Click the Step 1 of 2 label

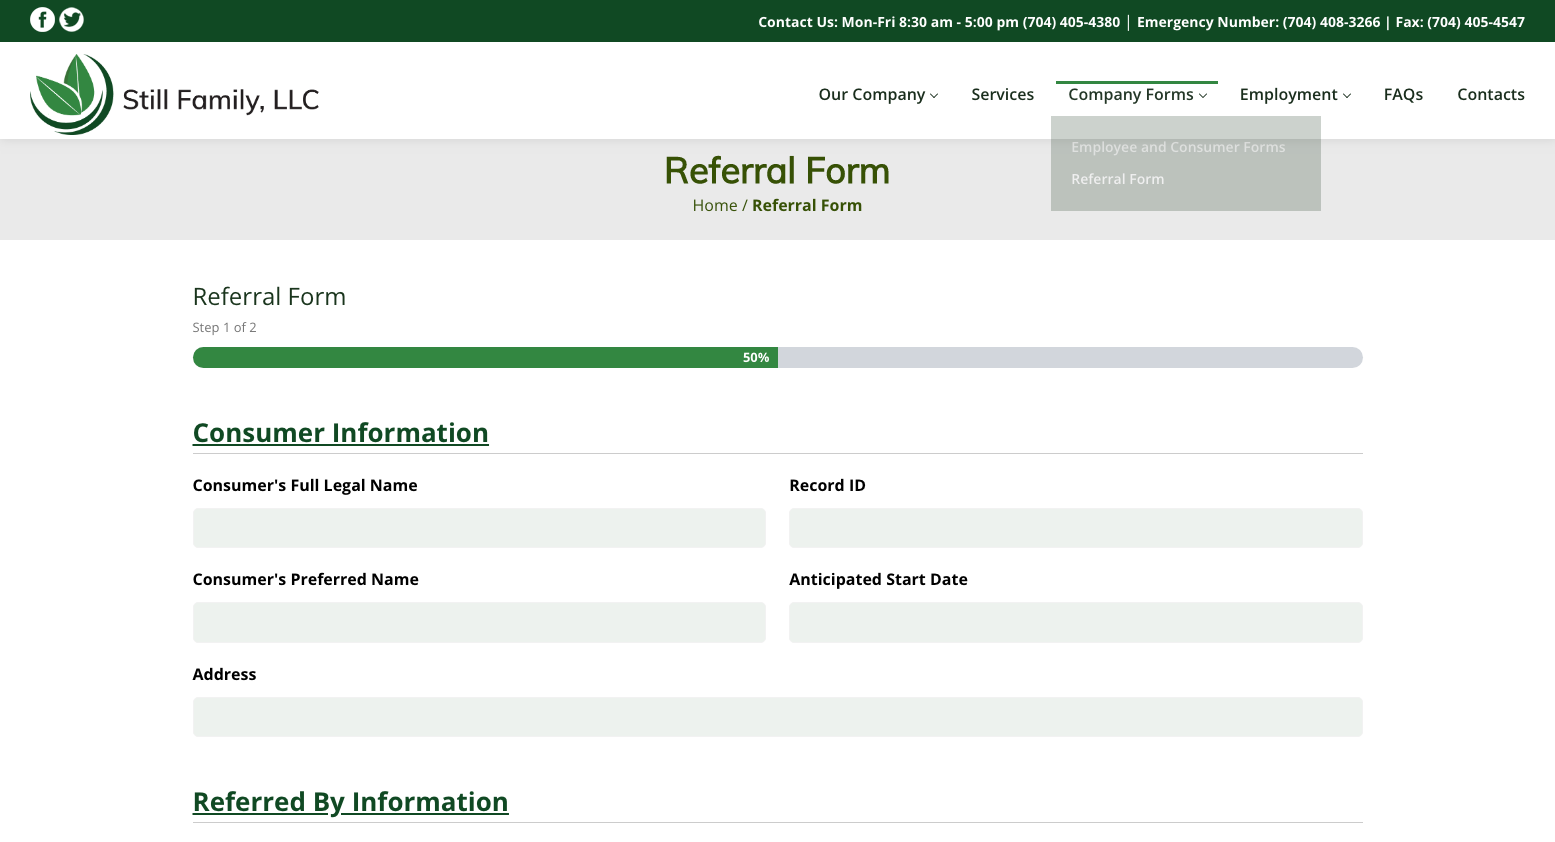tap(224, 327)
